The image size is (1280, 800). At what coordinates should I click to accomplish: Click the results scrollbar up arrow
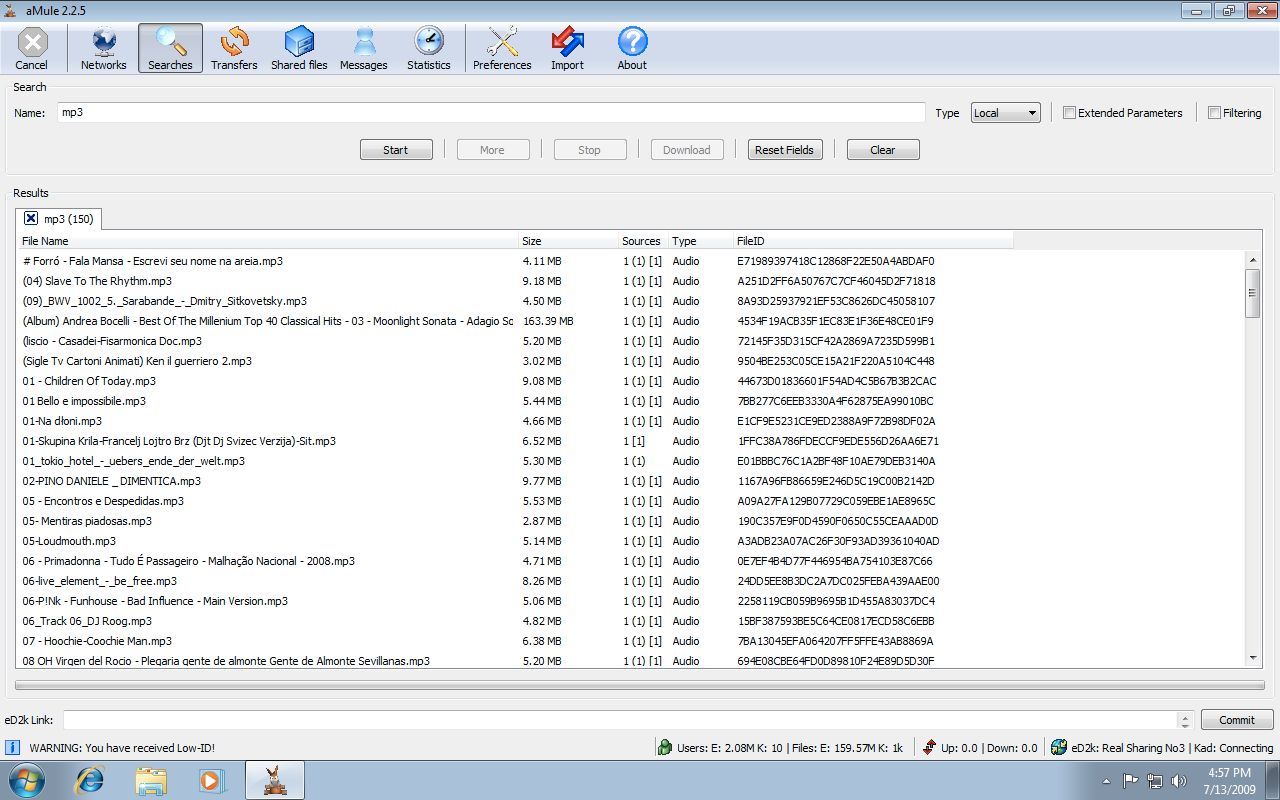(x=1253, y=259)
